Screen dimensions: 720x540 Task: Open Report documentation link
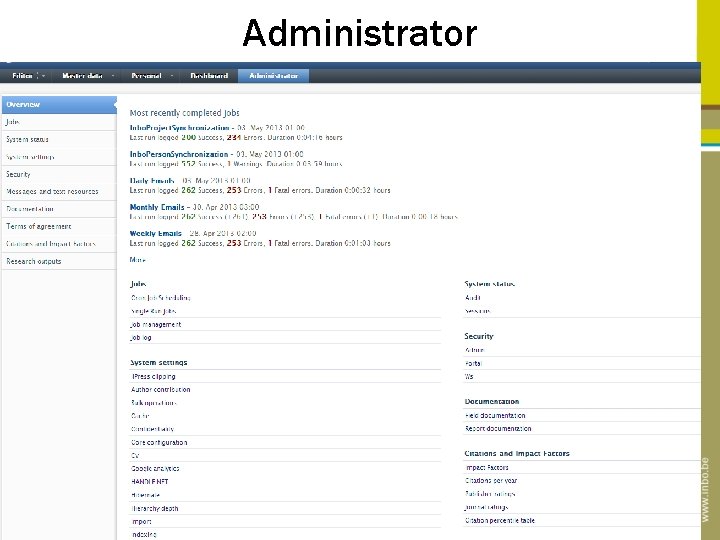point(498,428)
